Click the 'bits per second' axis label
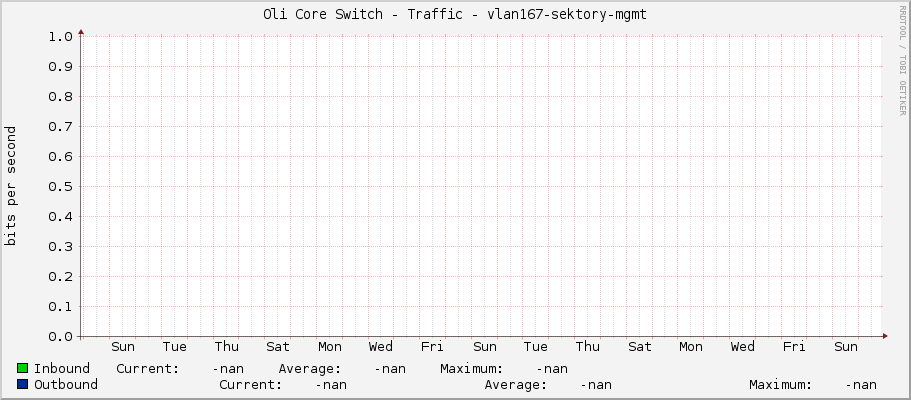 [x=10, y=186]
